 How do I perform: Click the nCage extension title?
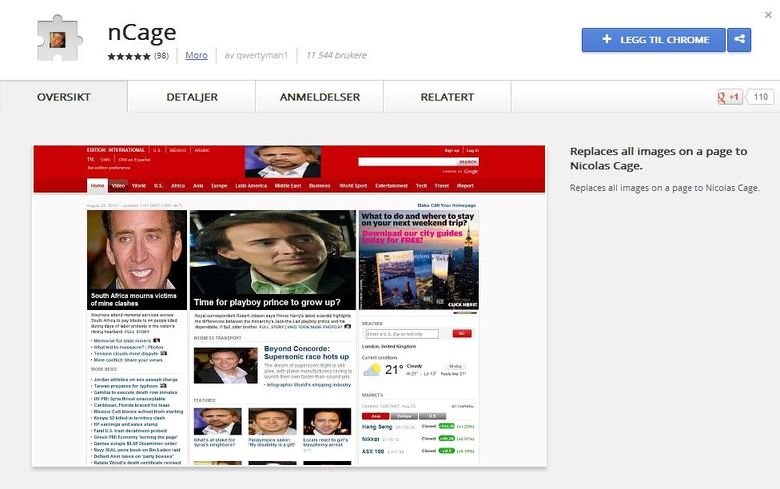(x=142, y=32)
